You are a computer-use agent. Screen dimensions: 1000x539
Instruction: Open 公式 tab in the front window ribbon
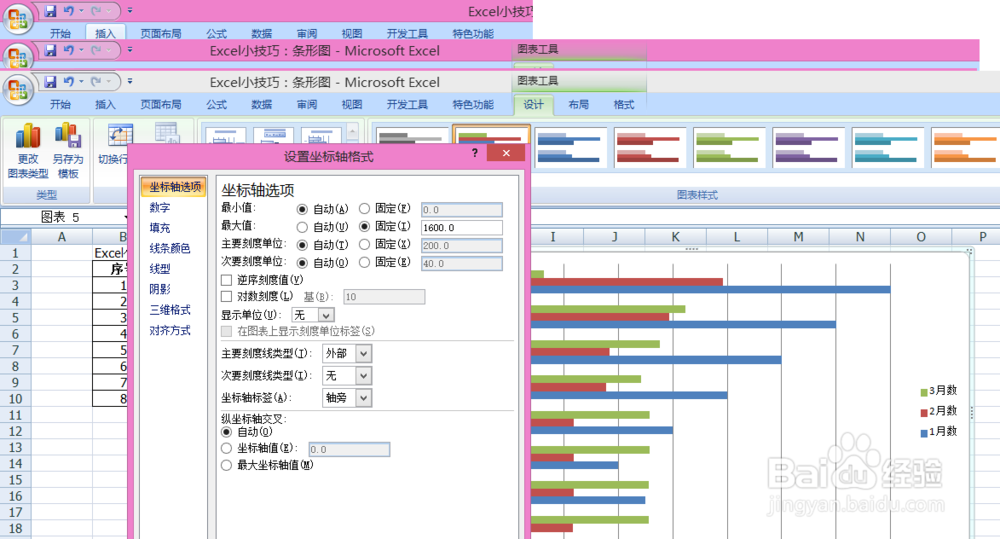216,105
